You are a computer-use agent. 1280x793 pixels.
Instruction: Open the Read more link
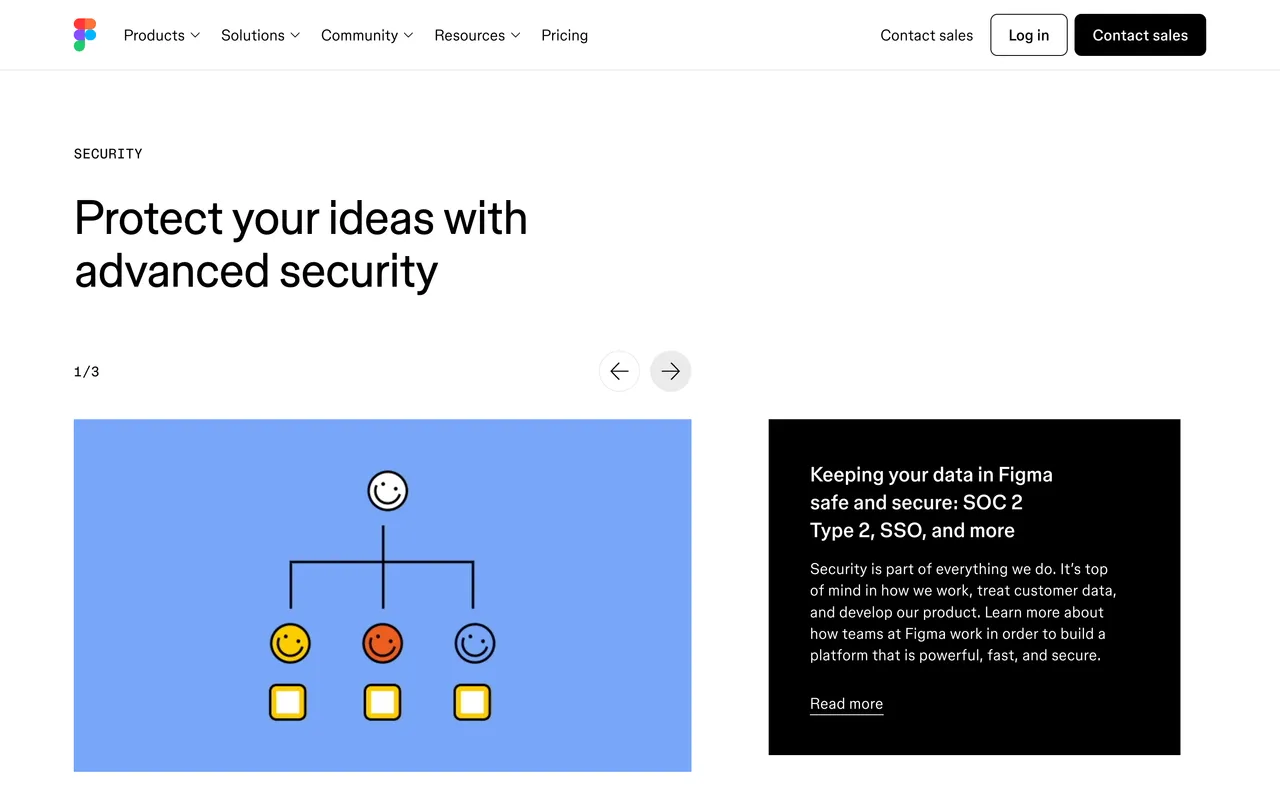(845, 703)
